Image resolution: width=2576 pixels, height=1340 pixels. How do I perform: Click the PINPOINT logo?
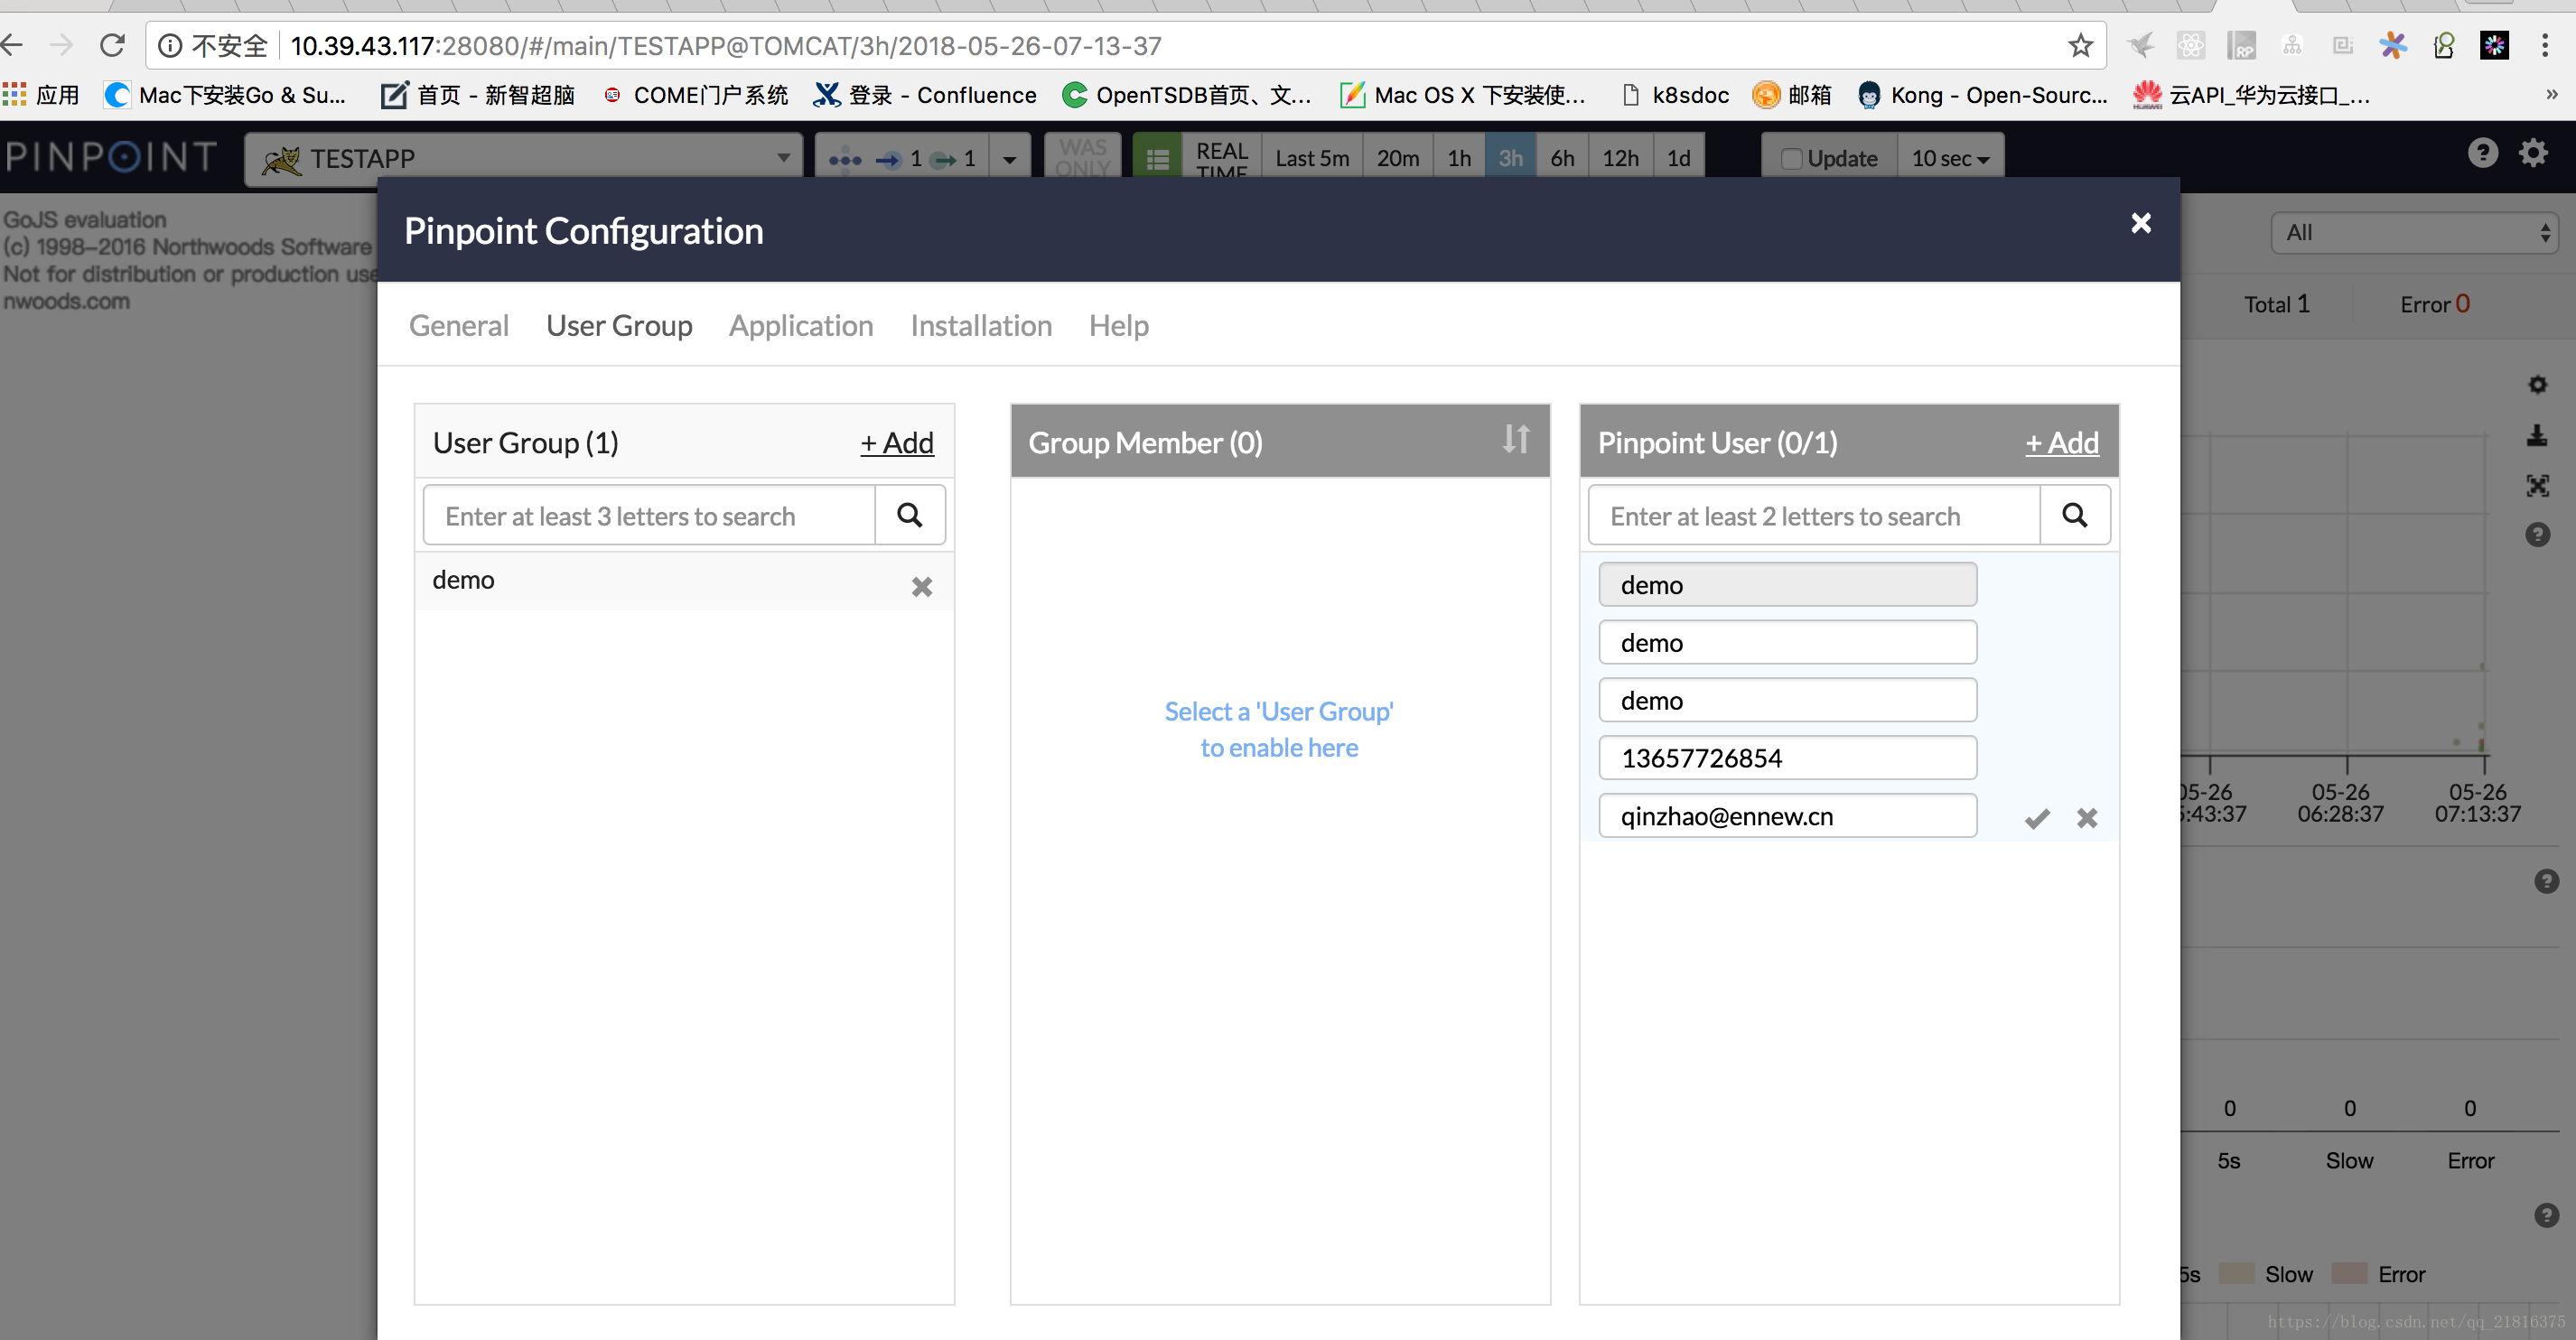pos(110,157)
